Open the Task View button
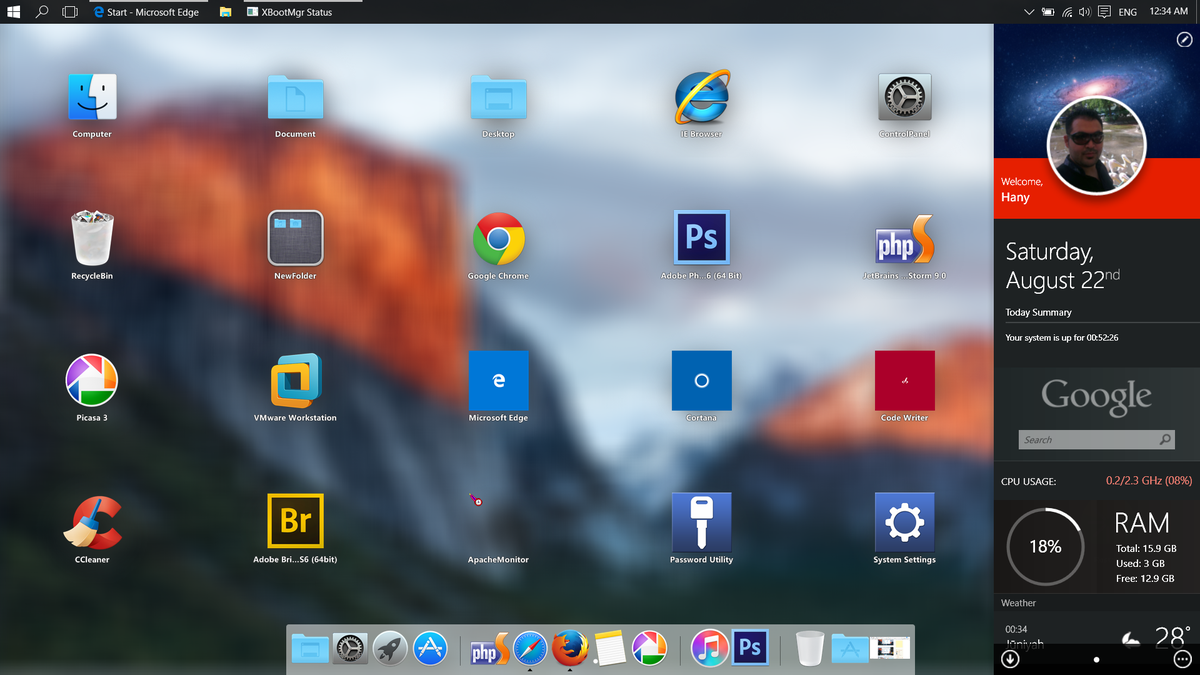 pos(70,12)
